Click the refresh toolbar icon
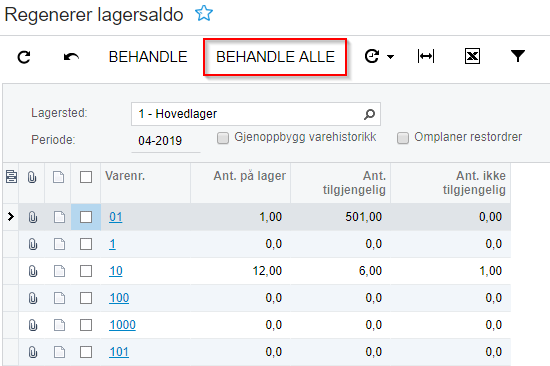Viewport: 550px width, 366px height. (24, 57)
